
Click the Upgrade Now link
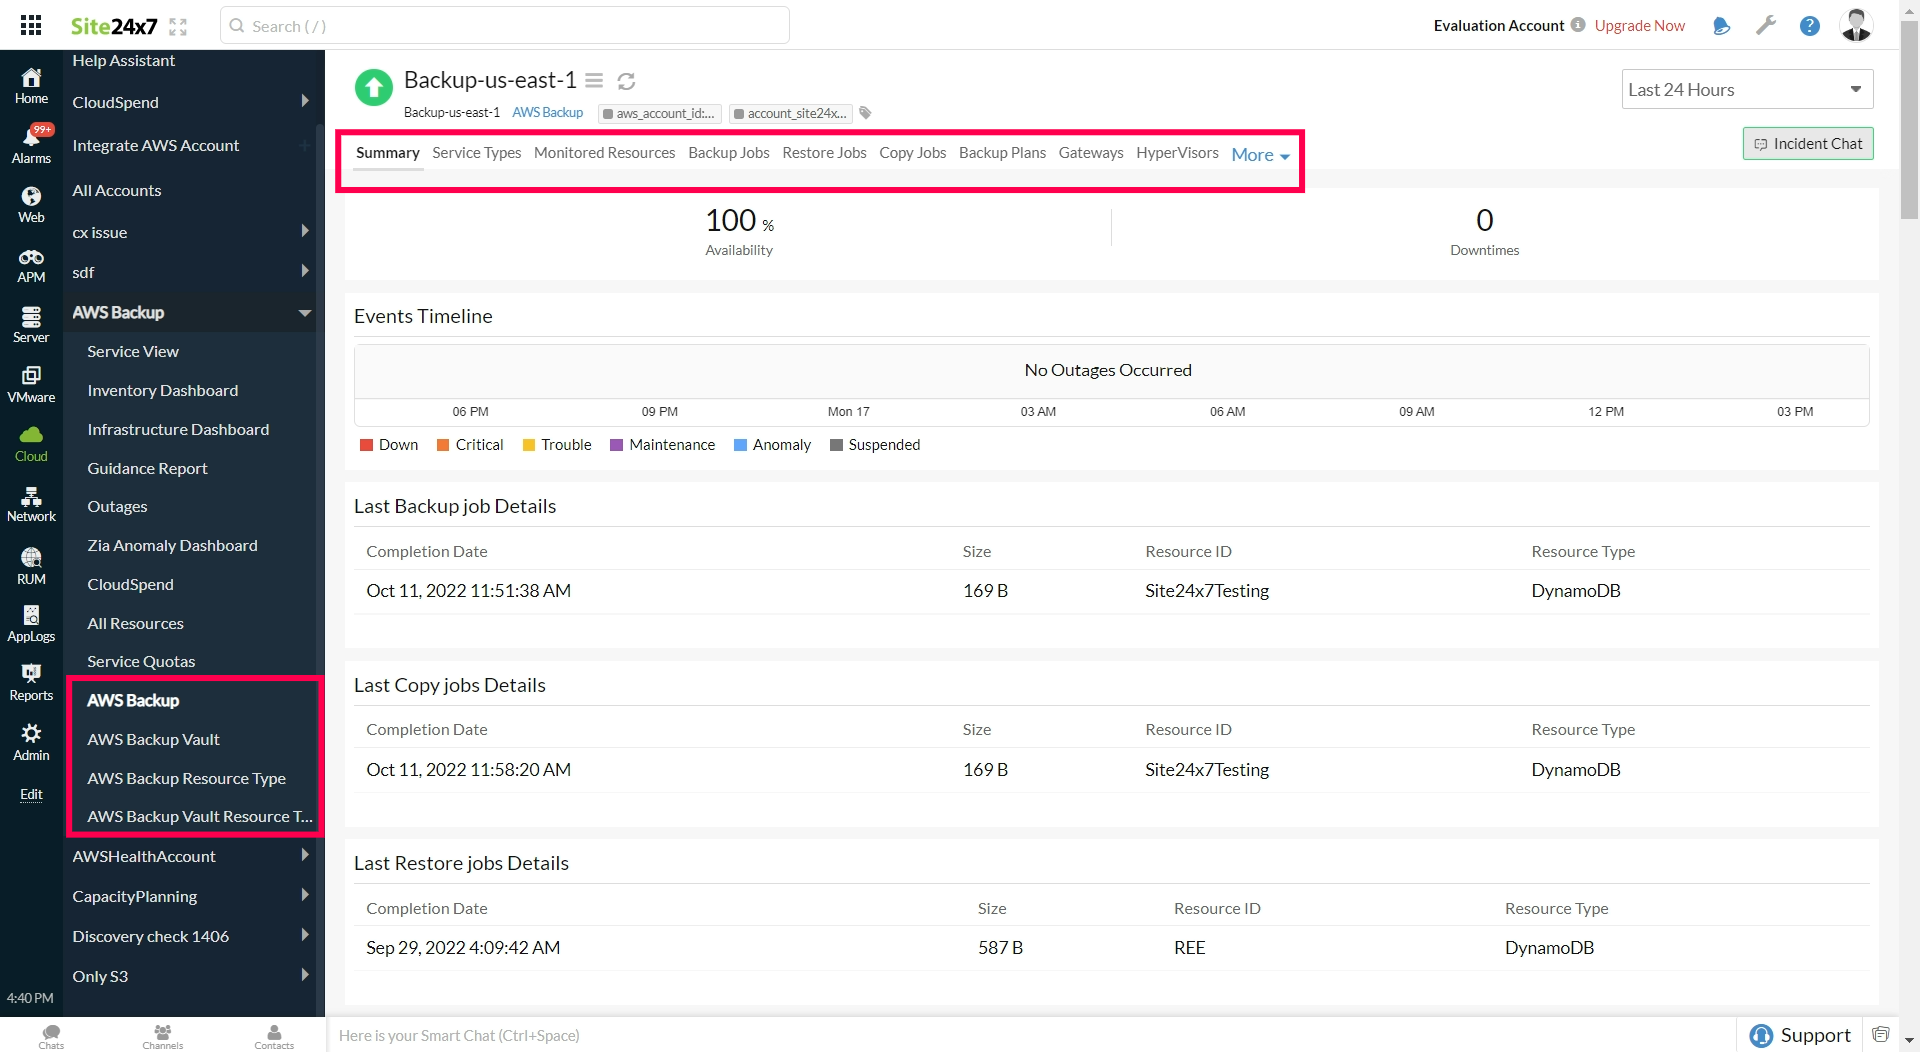click(1640, 25)
